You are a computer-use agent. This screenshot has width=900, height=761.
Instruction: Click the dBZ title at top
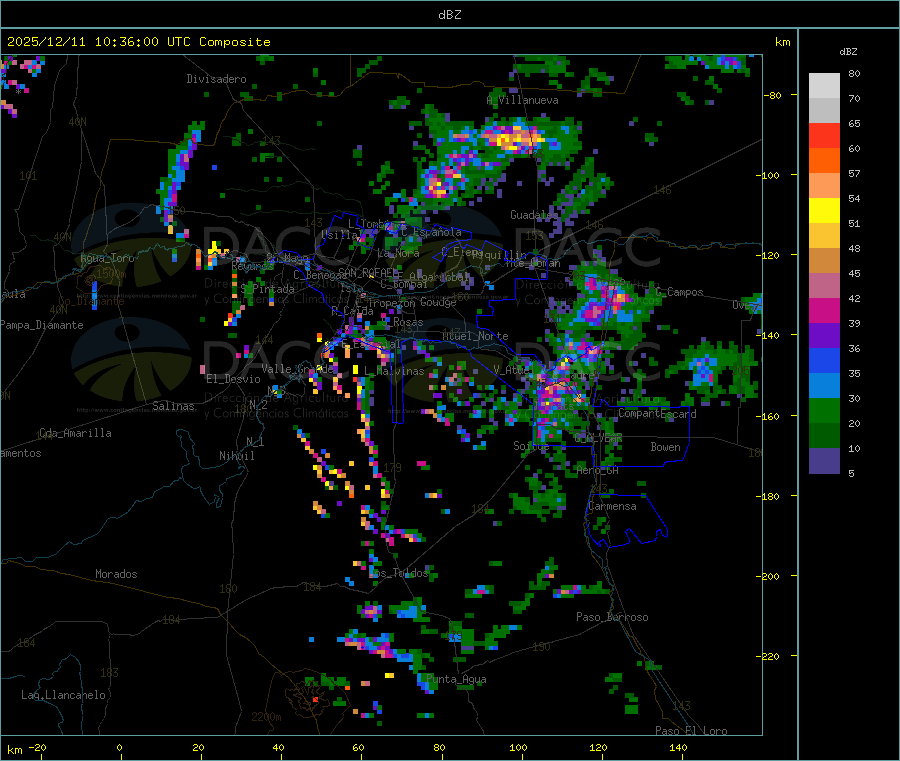click(x=449, y=14)
